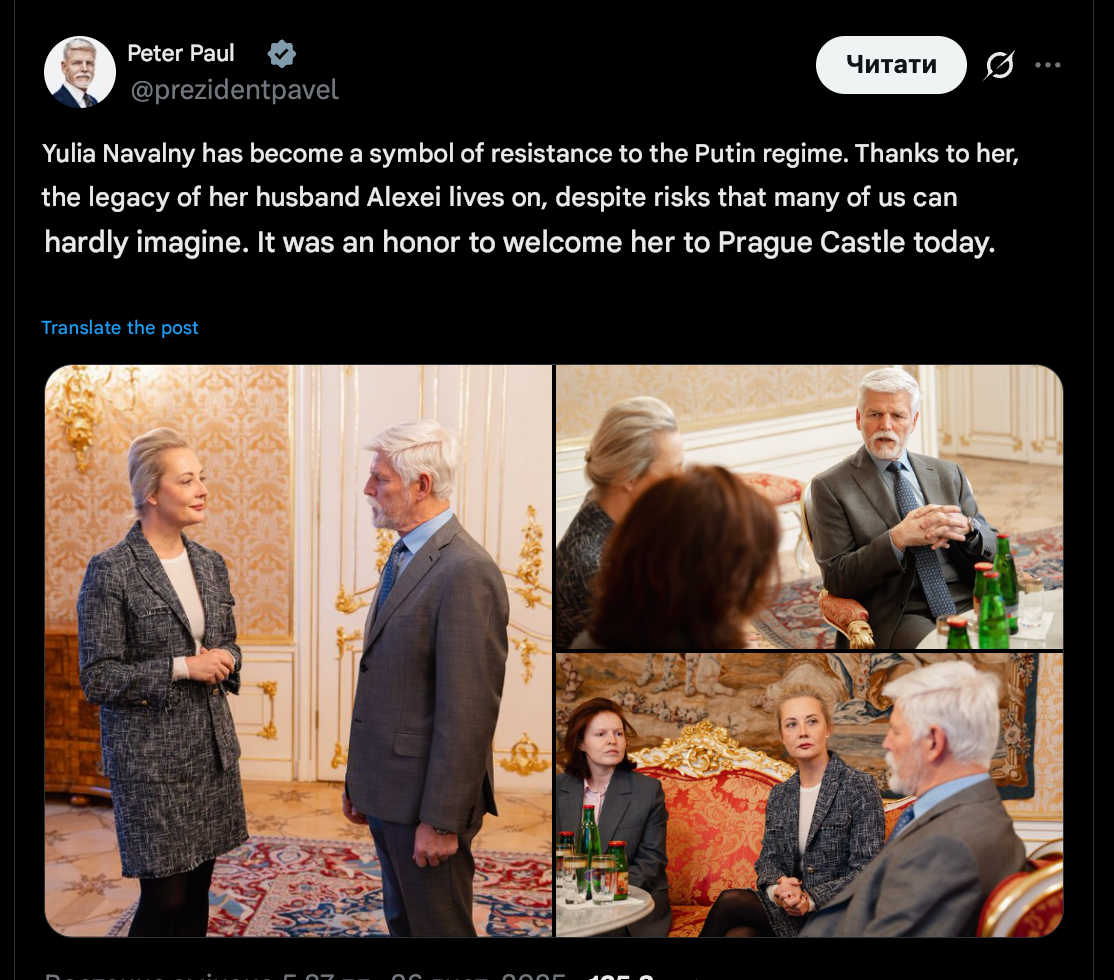Click the display name Peter Paul

tap(181, 53)
